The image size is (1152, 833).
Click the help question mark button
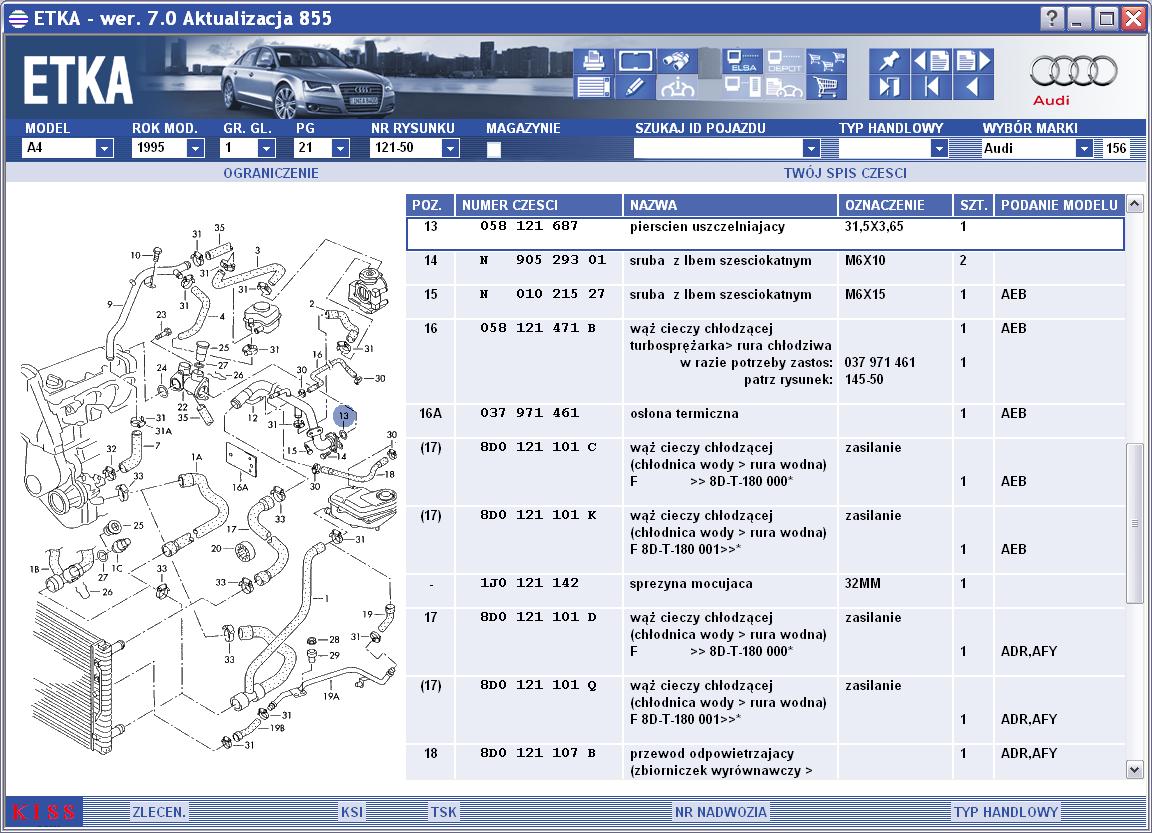(x=1051, y=18)
